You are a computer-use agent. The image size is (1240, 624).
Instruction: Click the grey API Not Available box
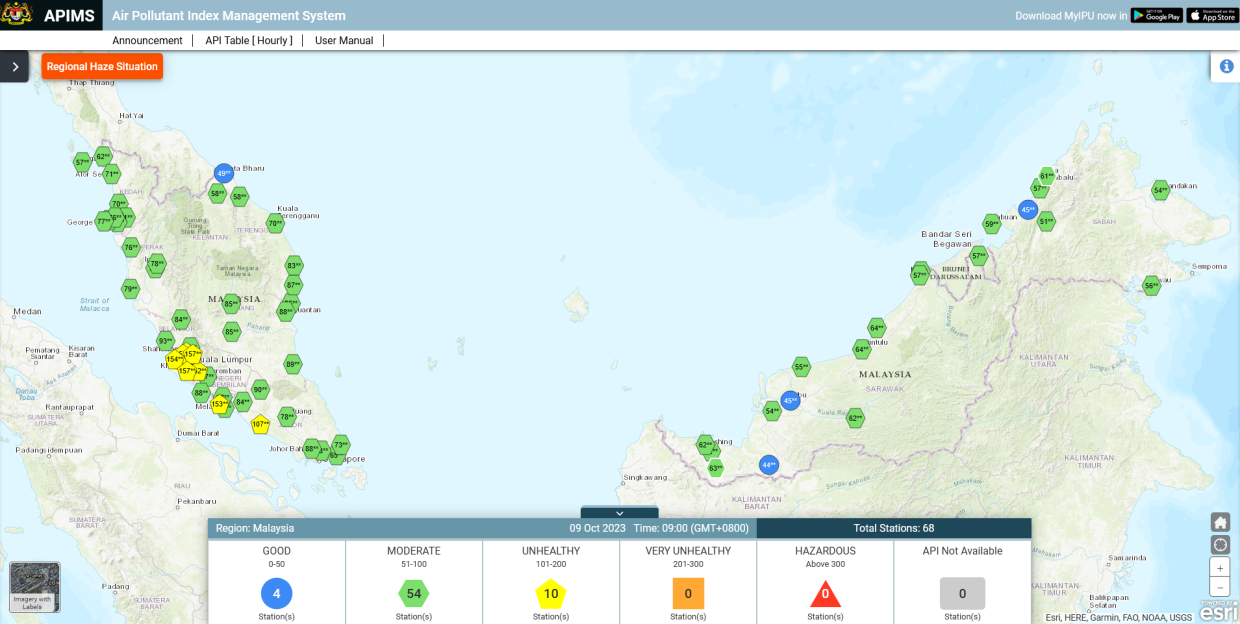(x=962, y=593)
